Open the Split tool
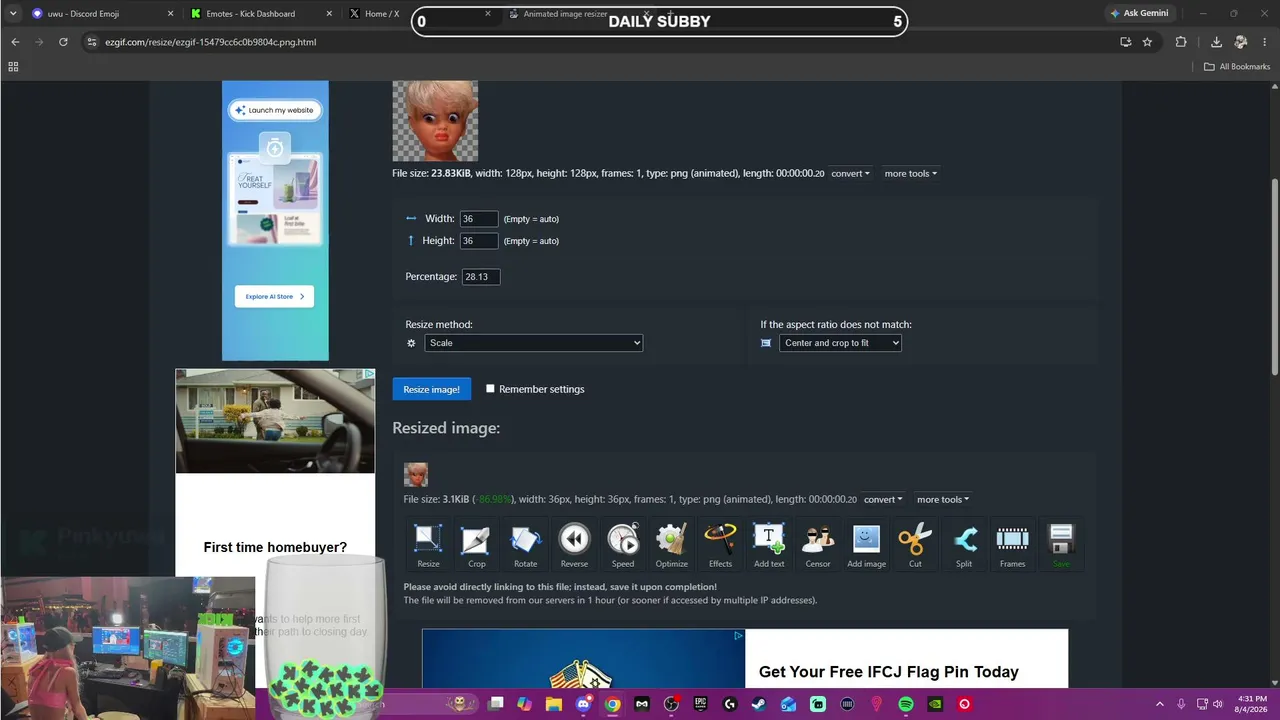 [x=964, y=546]
